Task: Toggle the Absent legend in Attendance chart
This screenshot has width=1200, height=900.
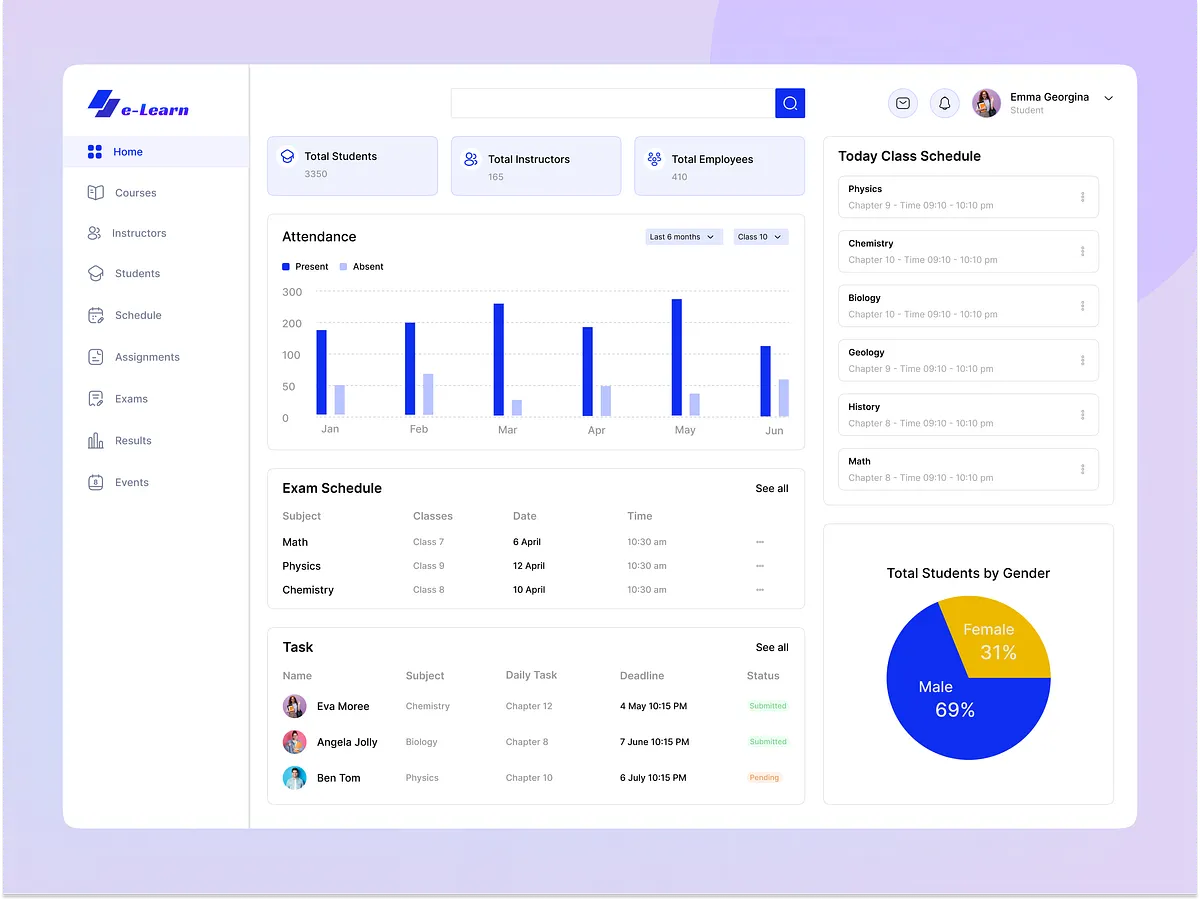Action: point(361,266)
